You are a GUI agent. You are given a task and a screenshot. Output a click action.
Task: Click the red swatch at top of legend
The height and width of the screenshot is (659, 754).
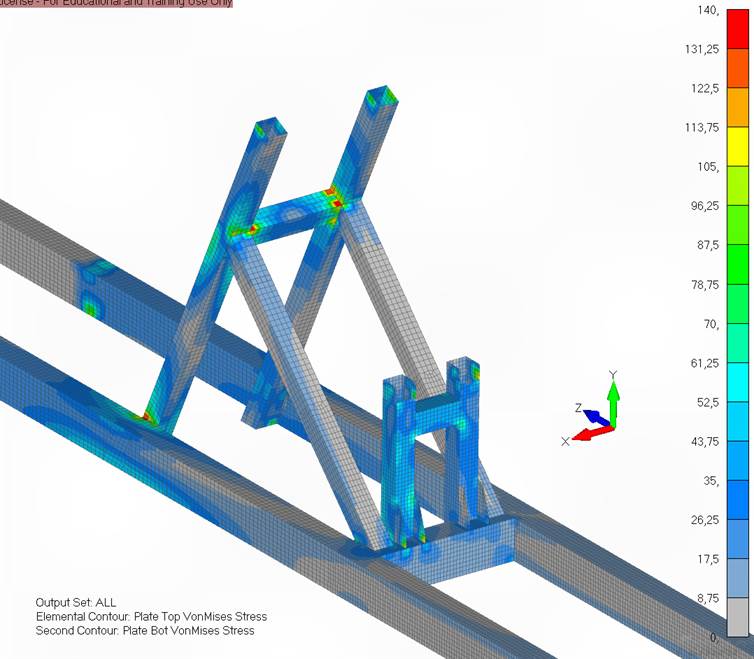tap(735, 28)
